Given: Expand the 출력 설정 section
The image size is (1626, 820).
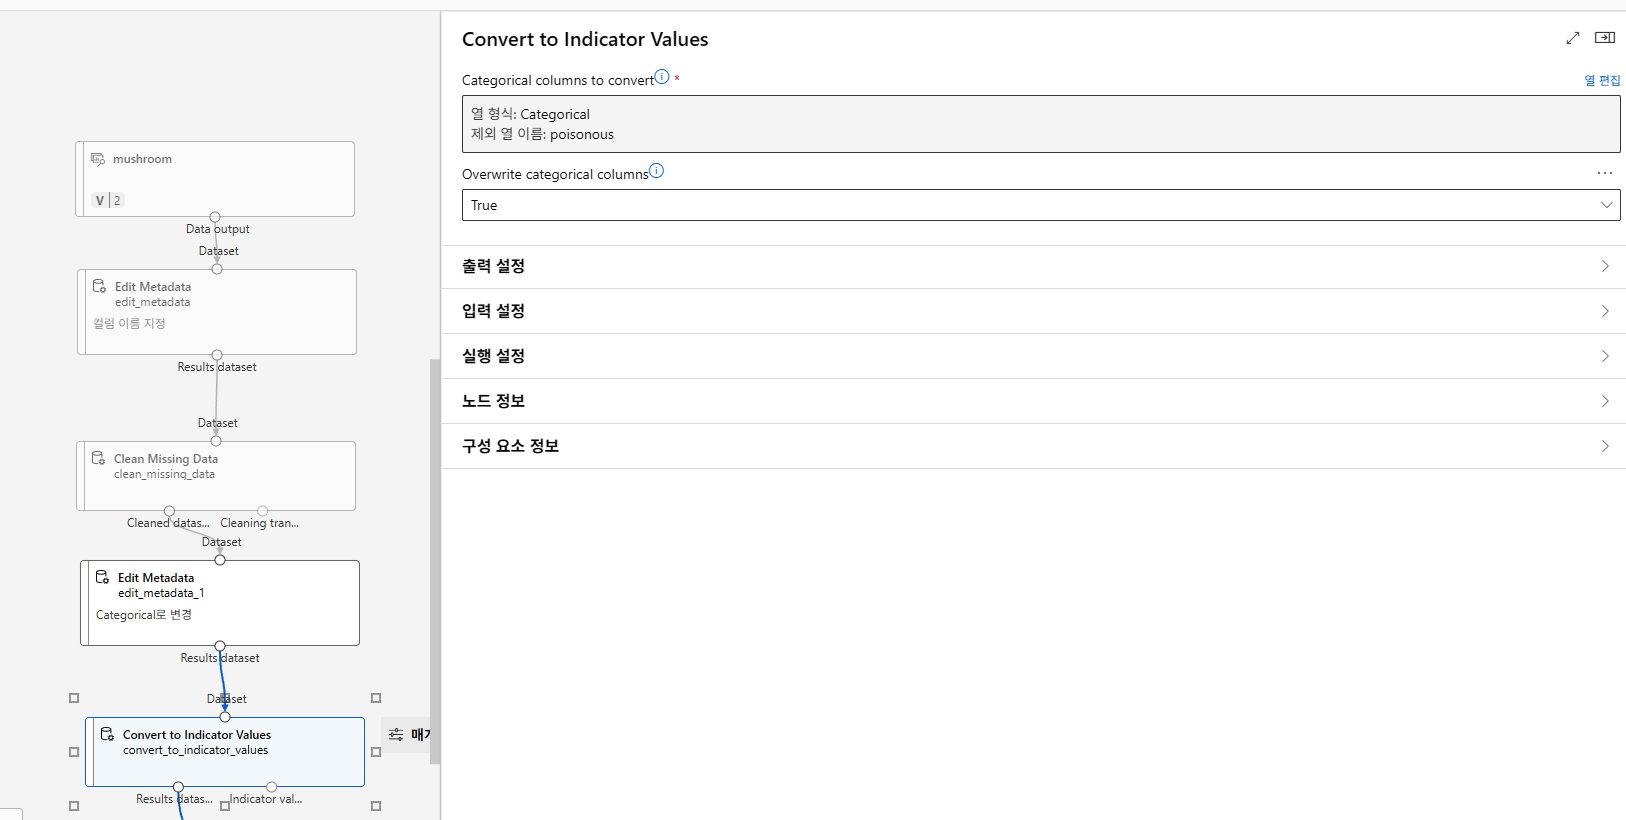Looking at the screenshot, I should (1033, 266).
